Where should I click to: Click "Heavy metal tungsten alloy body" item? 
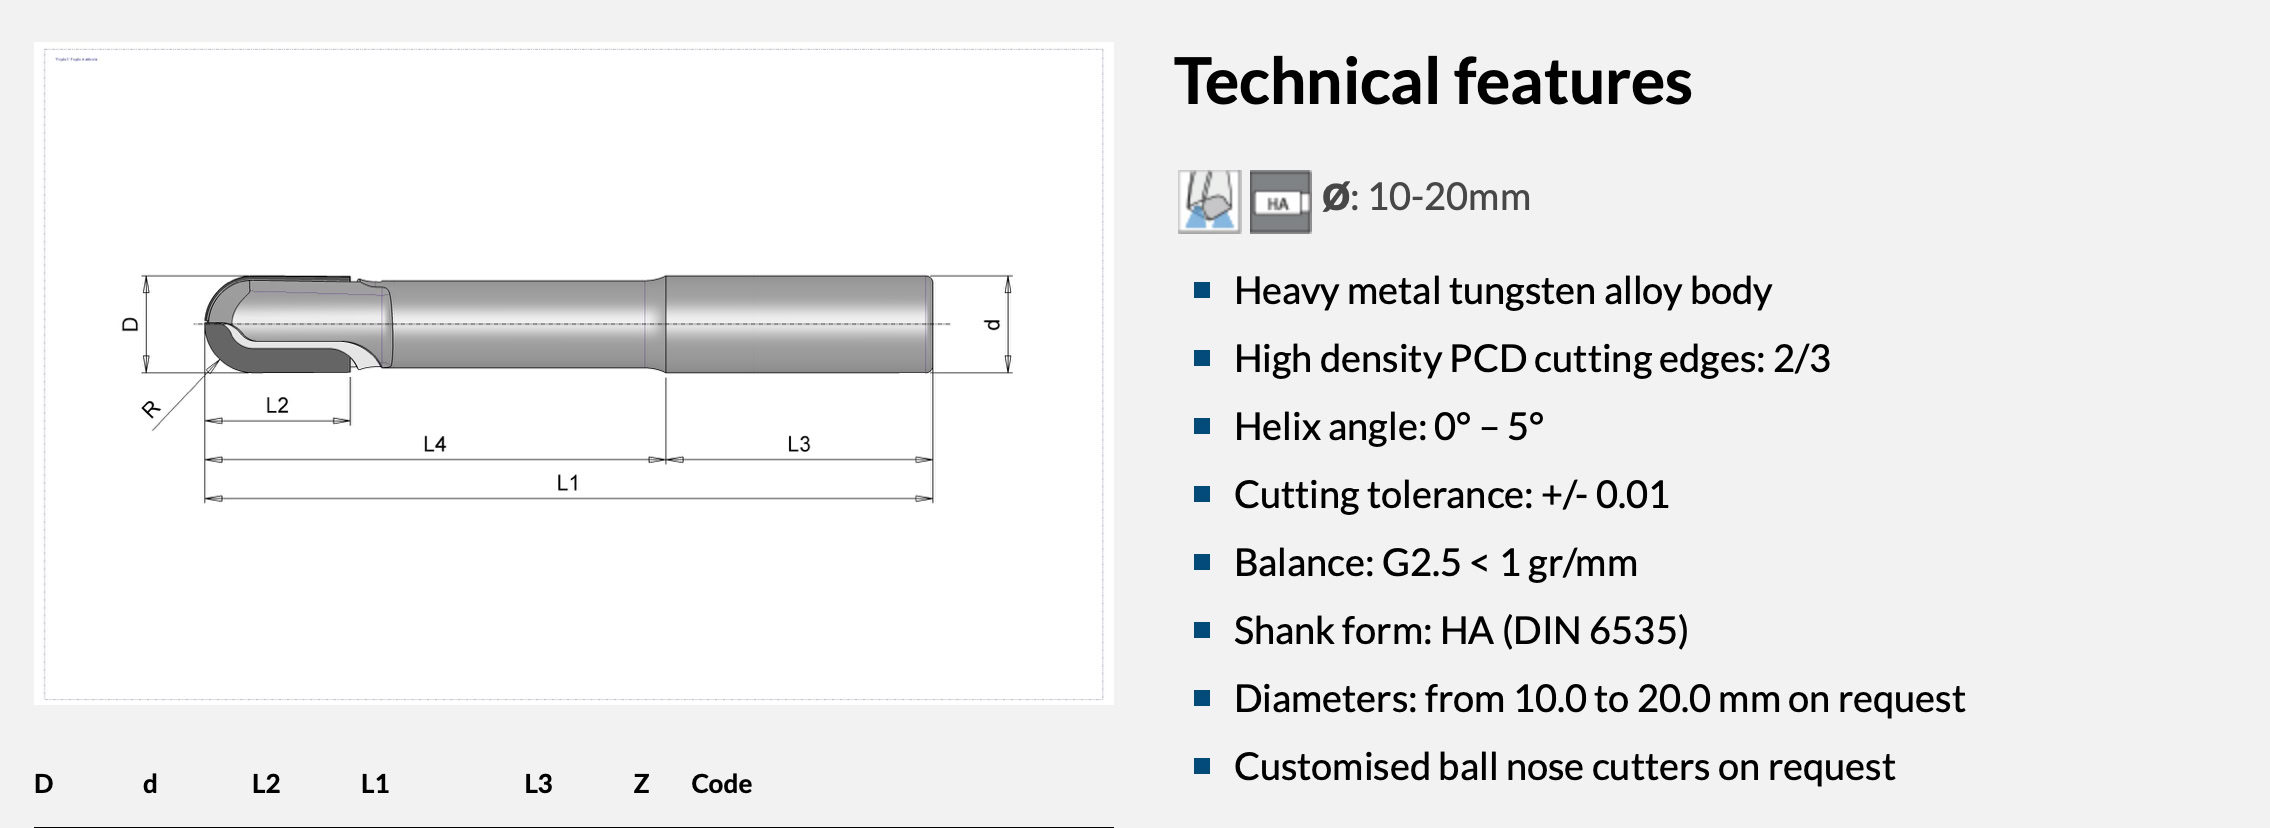[x=1502, y=291]
